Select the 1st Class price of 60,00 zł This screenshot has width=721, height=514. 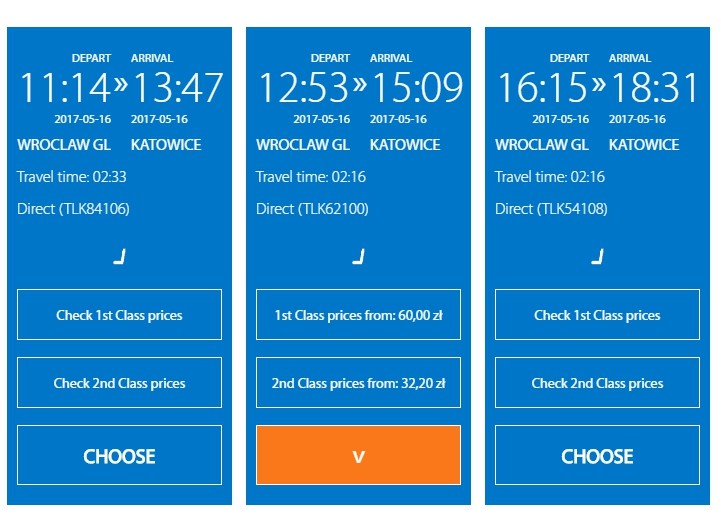(x=358, y=315)
